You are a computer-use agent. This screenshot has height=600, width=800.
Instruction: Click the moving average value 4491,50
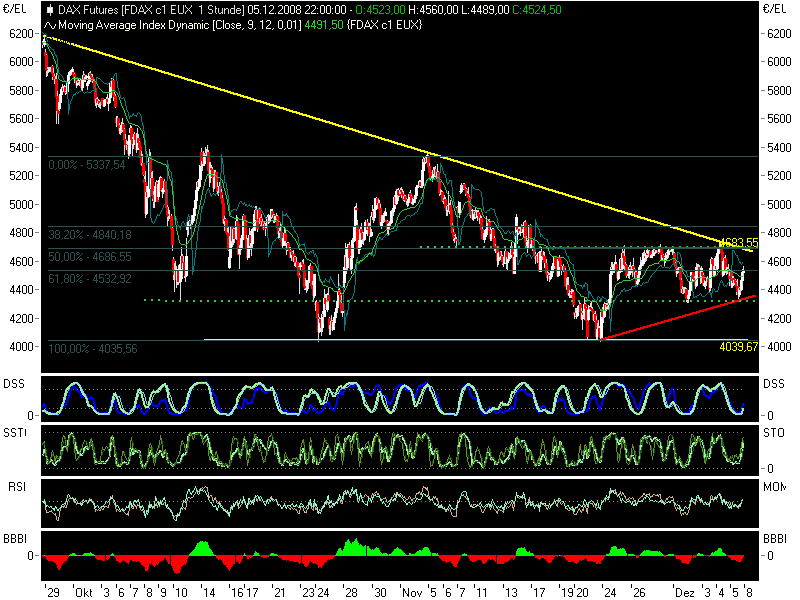[324, 25]
